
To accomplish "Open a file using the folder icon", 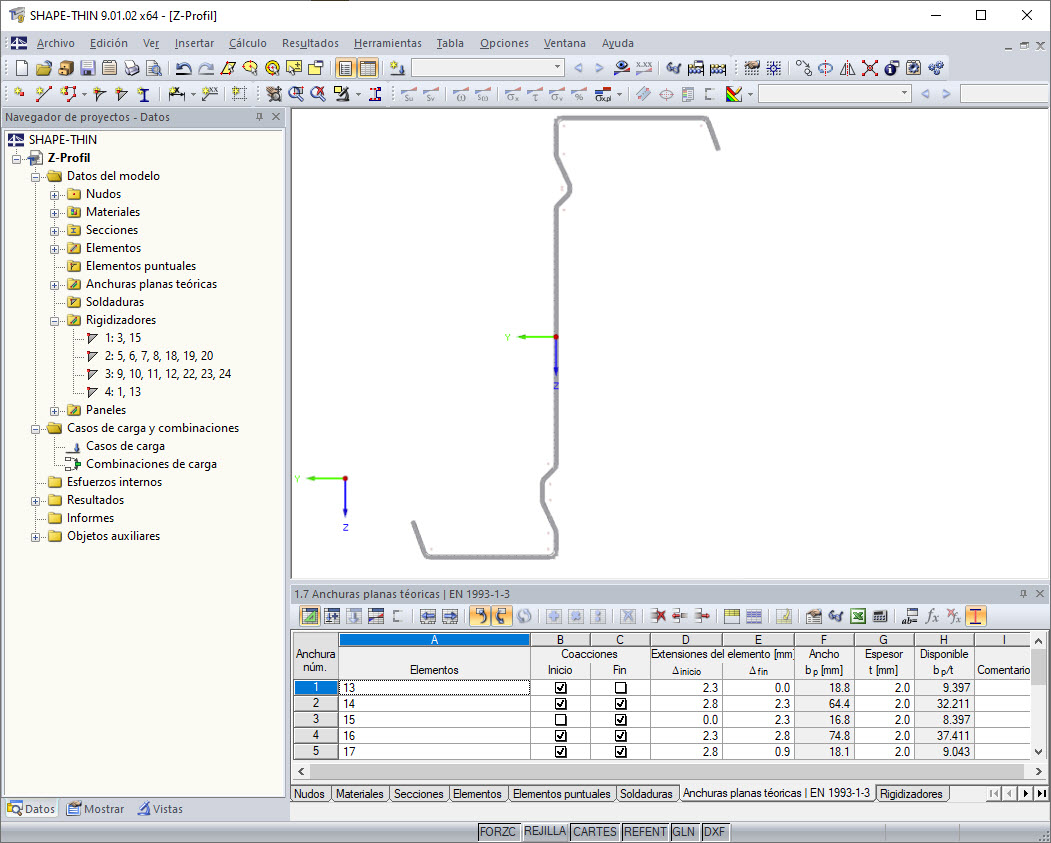I will pyautogui.click(x=44, y=68).
